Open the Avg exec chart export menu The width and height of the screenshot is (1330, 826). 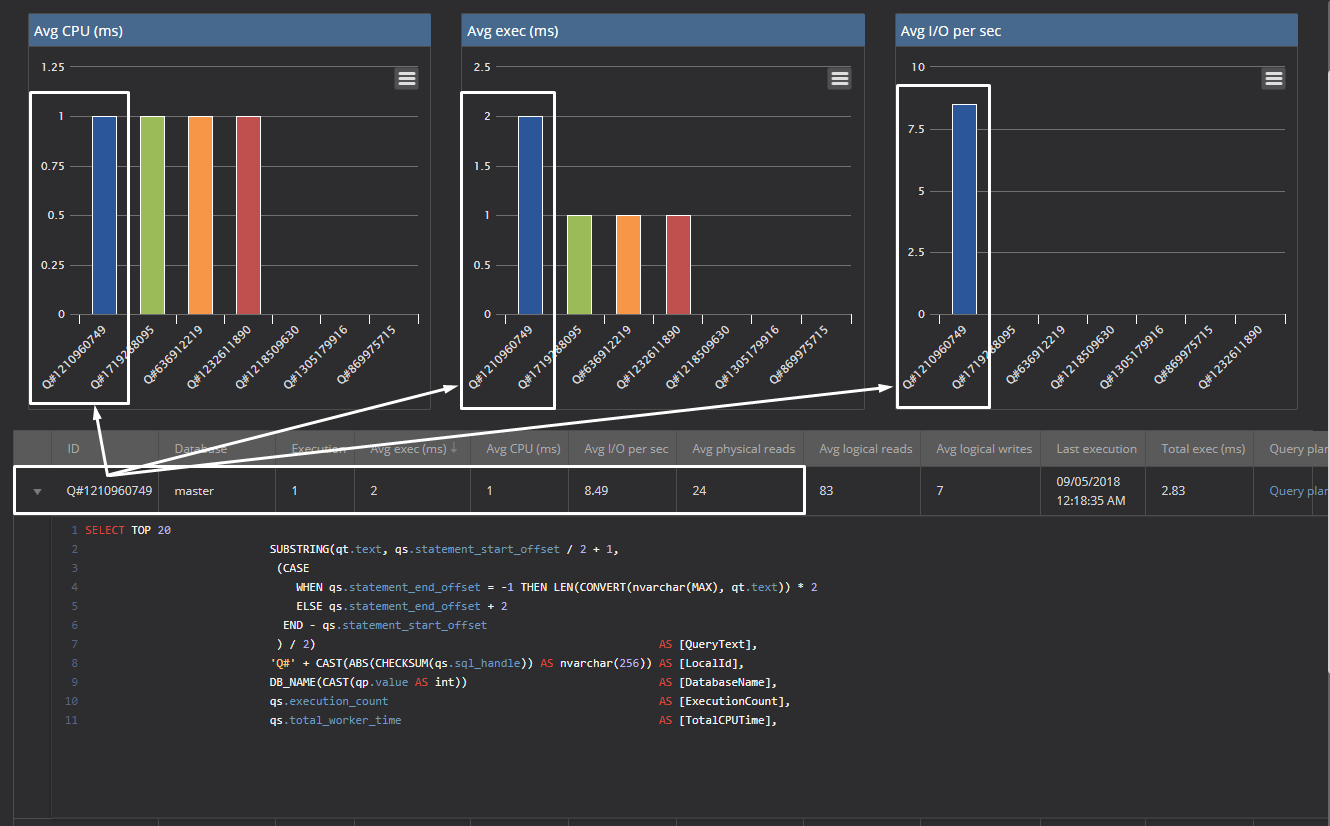[839, 77]
